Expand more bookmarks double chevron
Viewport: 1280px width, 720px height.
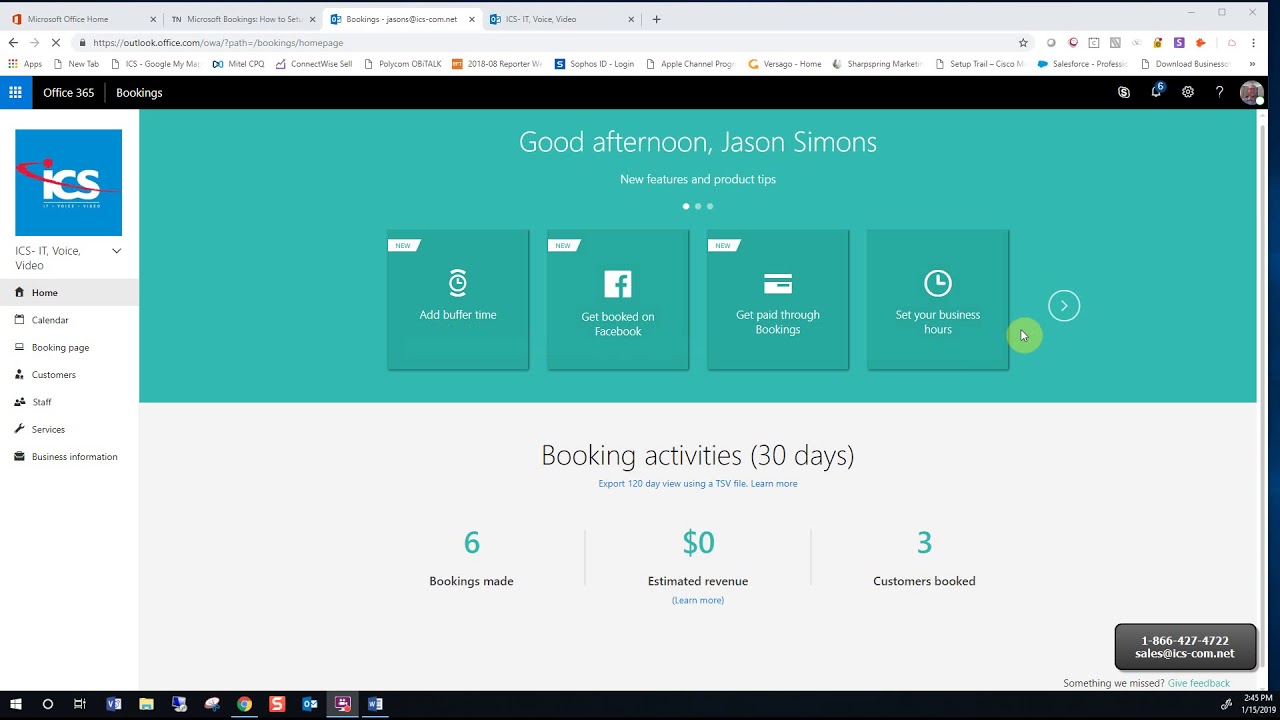[x=1252, y=64]
